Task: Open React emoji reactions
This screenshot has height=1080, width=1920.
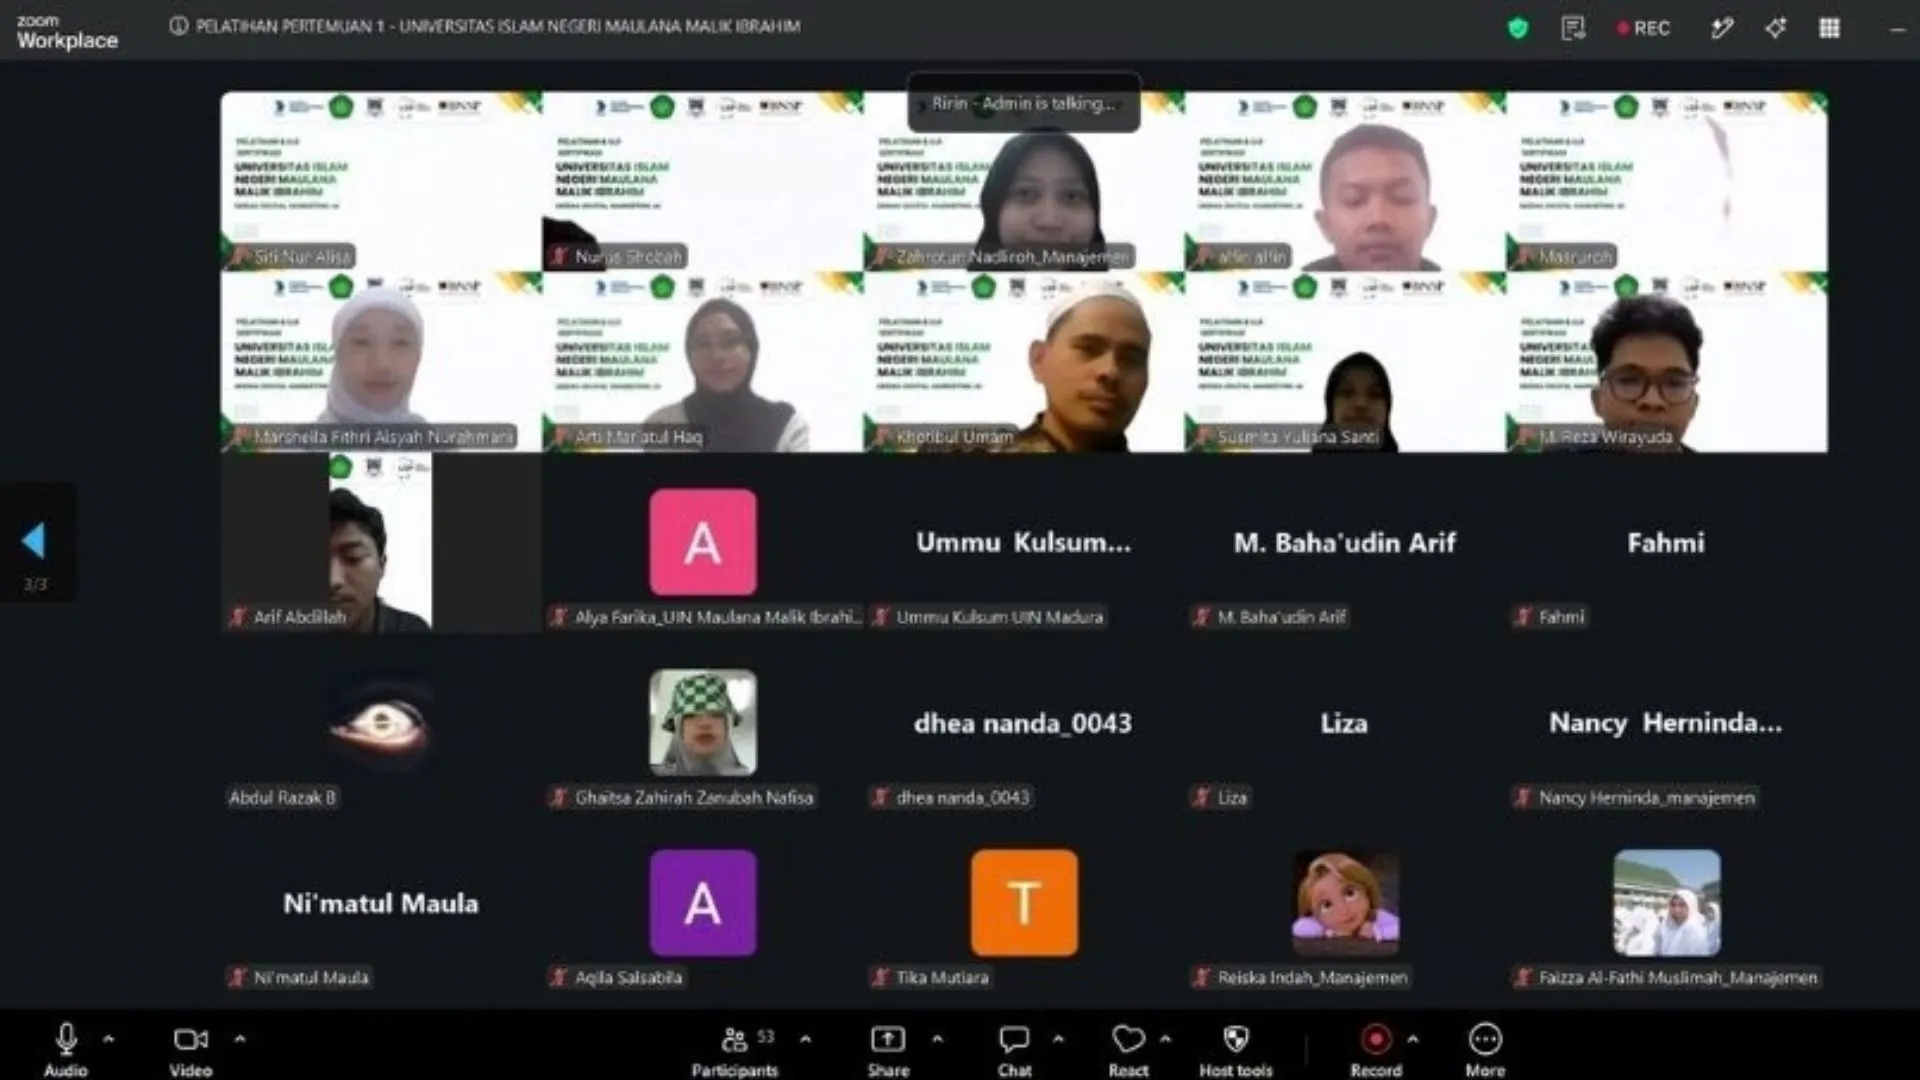Action: click(1128, 1050)
